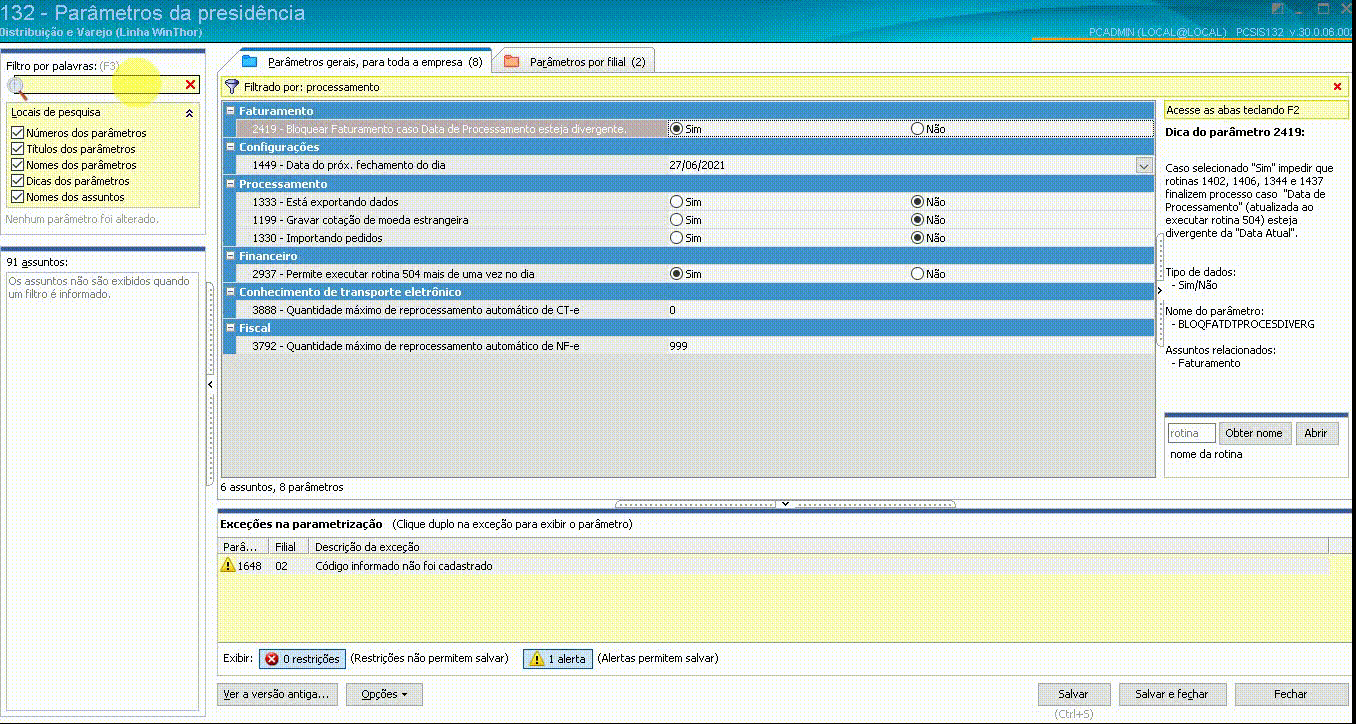This screenshot has width=1356, height=724.
Task: Click 'Acesse as abas teclando F2' hint bar
Action: tap(1255, 110)
